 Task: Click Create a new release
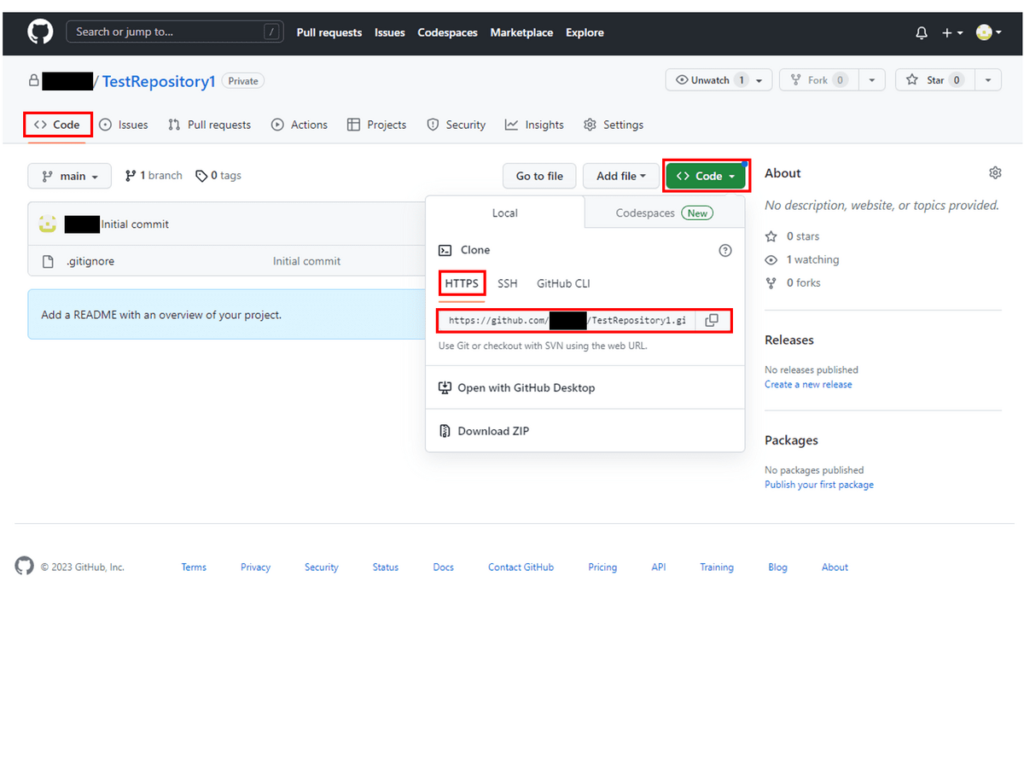coord(808,385)
